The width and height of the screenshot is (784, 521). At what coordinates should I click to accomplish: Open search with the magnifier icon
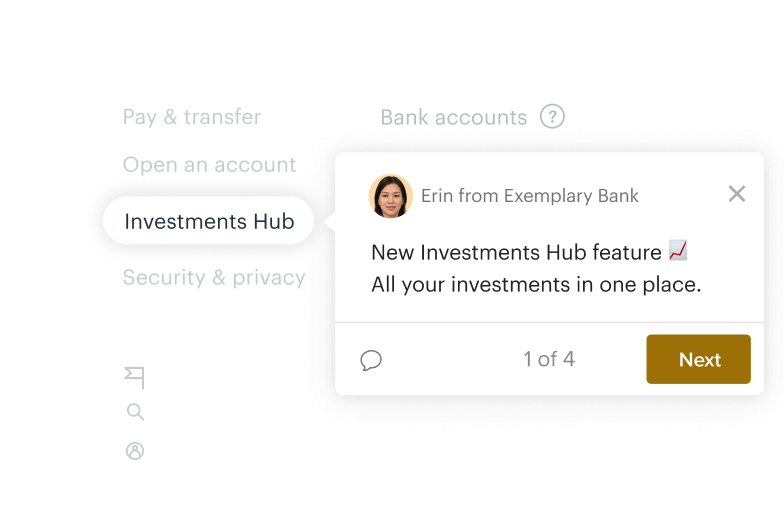135,412
